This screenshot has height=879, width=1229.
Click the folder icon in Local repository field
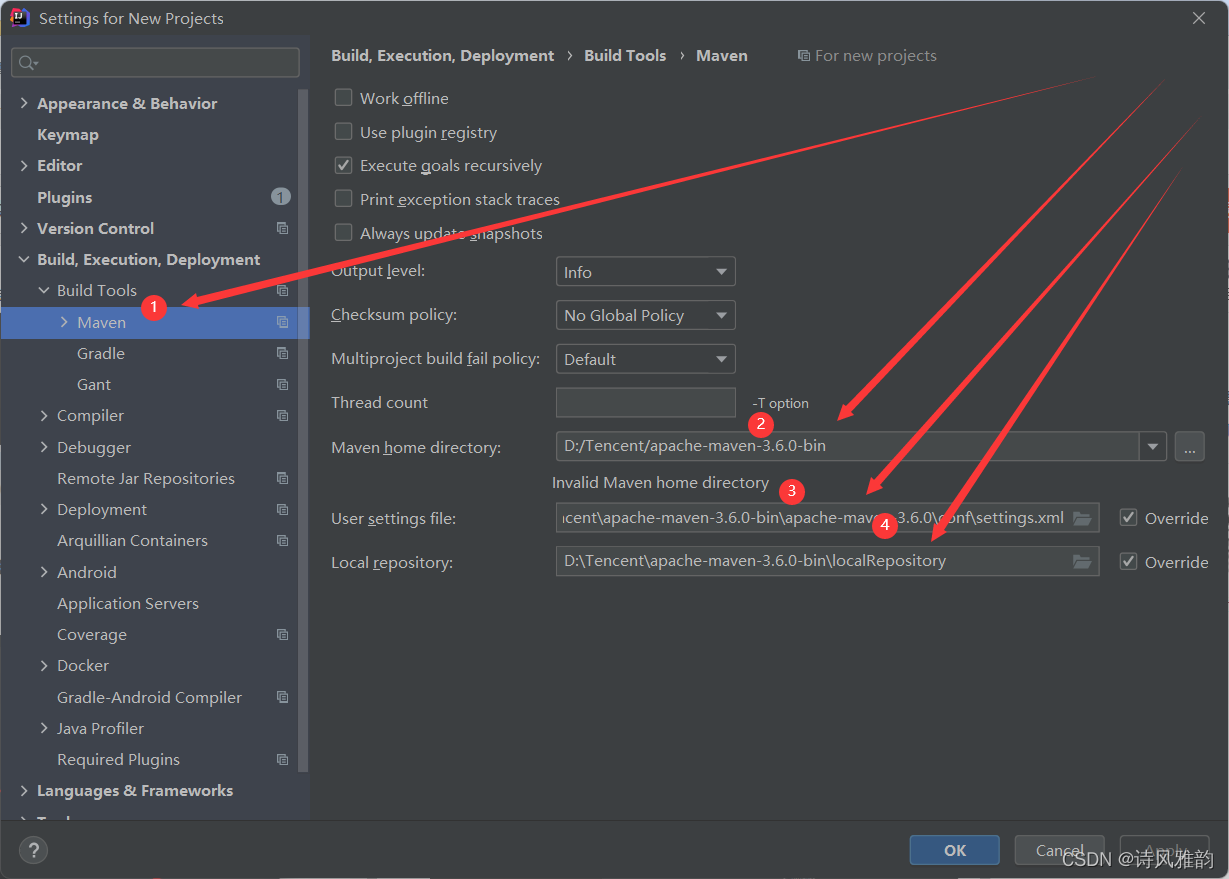click(x=1082, y=562)
